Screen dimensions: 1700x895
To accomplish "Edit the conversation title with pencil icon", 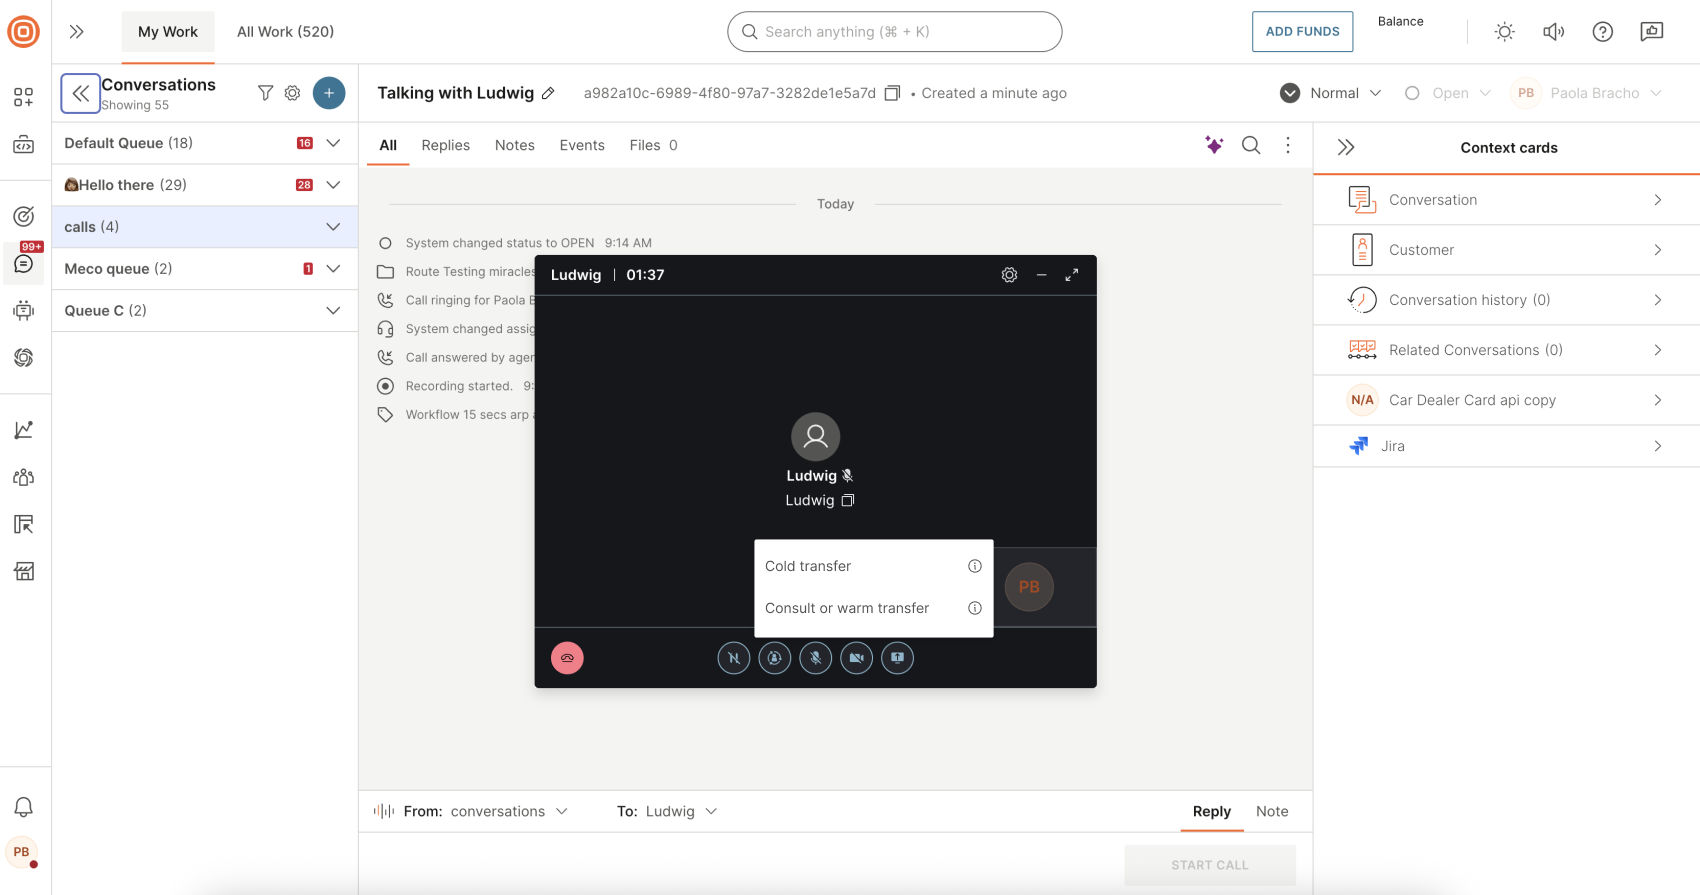I will coord(548,94).
